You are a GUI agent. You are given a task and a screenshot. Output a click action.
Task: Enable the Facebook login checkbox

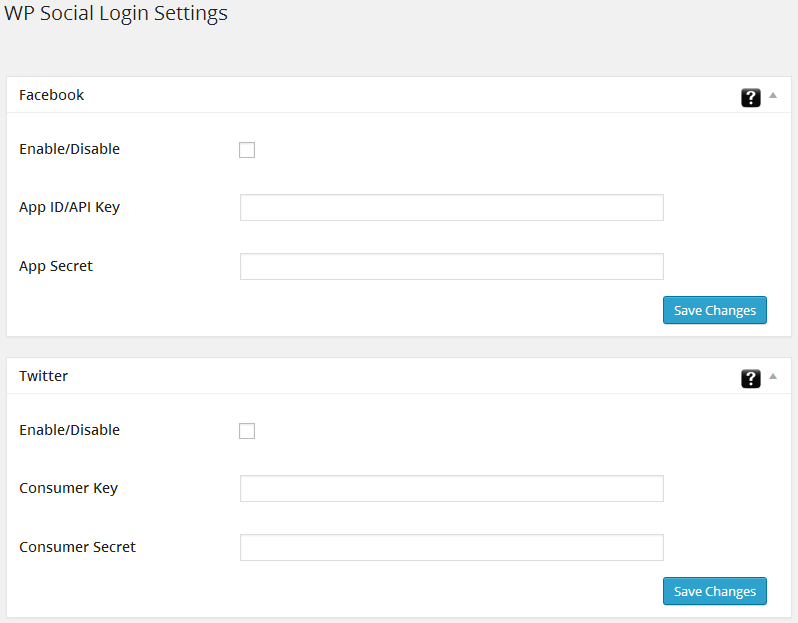[x=247, y=150]
